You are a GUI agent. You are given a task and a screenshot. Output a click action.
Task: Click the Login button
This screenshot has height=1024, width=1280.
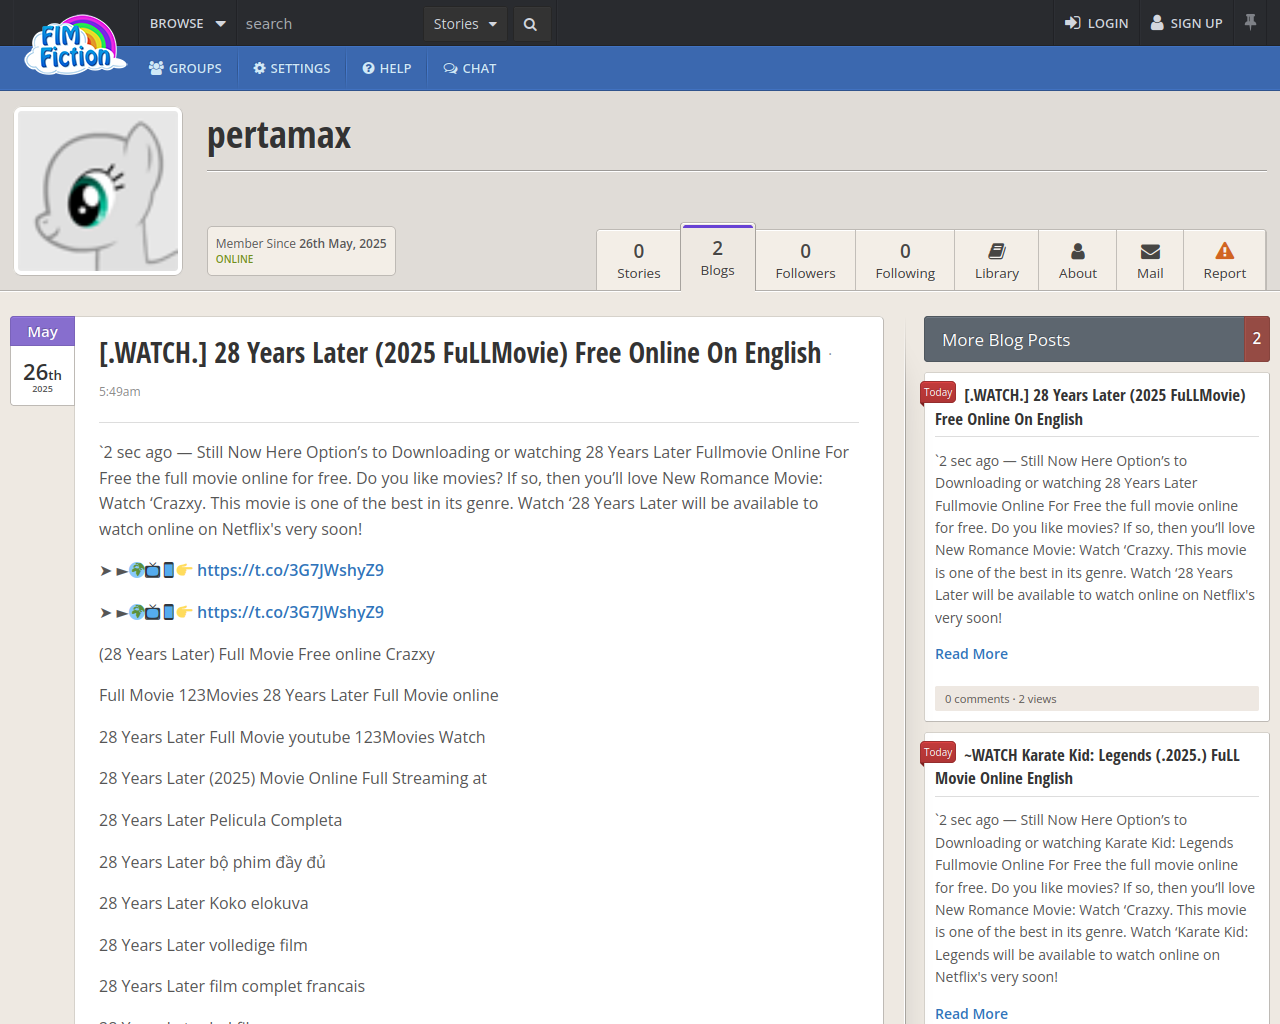point(1096,23)
